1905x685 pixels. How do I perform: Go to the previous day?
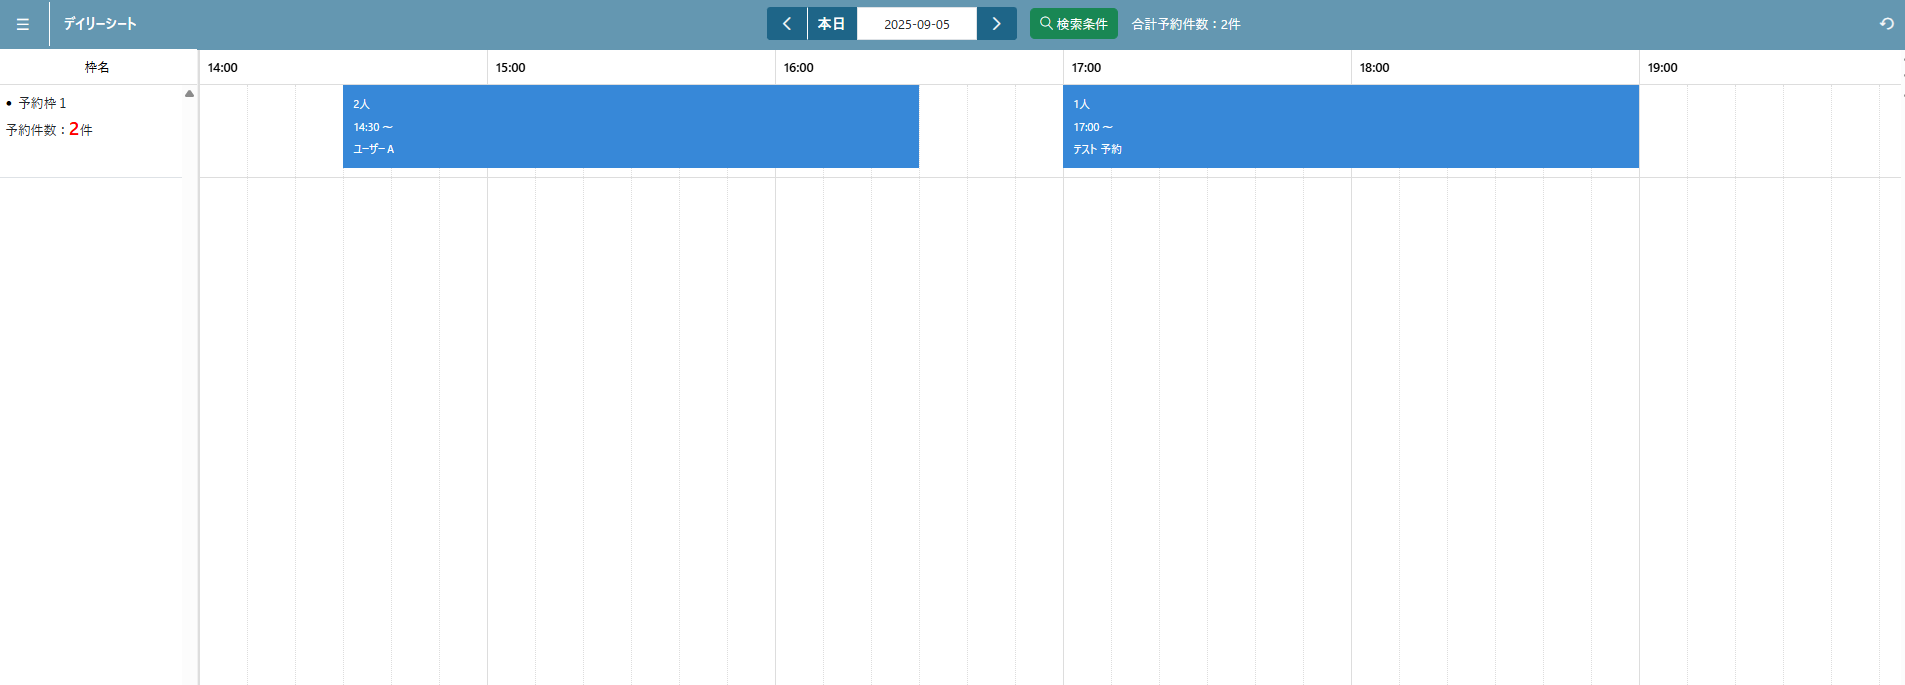tap(787, 24)
